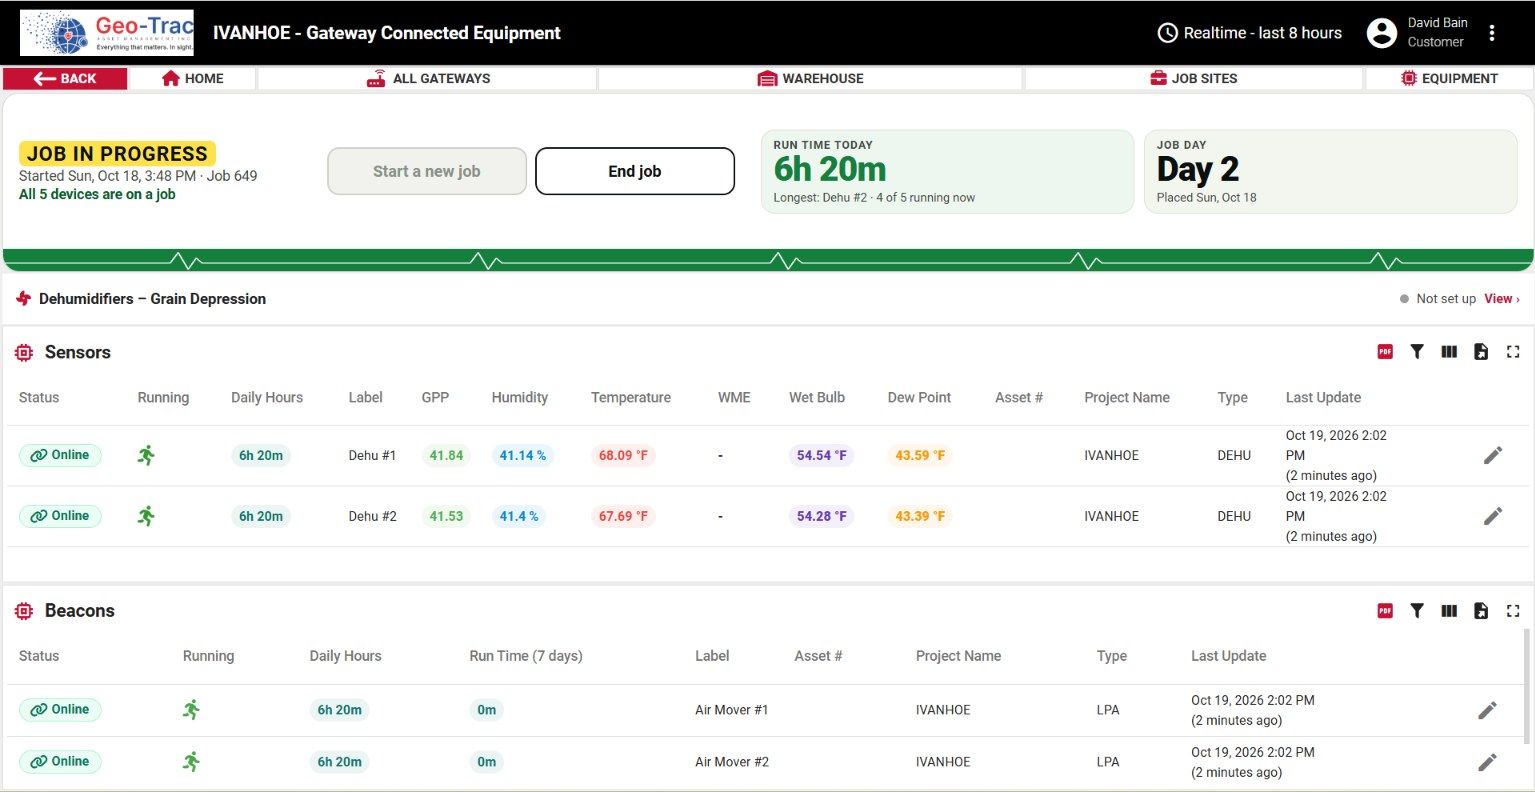This screenshot has height=792, width=1535.
Task: Open Sensors column chooser icon
Action: (1449, 352)
